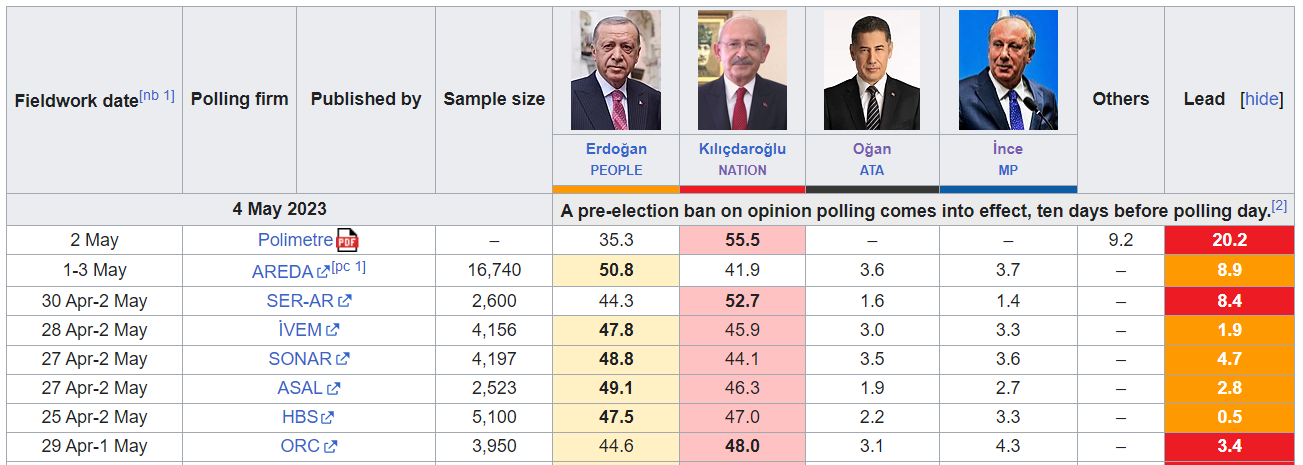Click the SER-AR external link icon

[345, 300]
